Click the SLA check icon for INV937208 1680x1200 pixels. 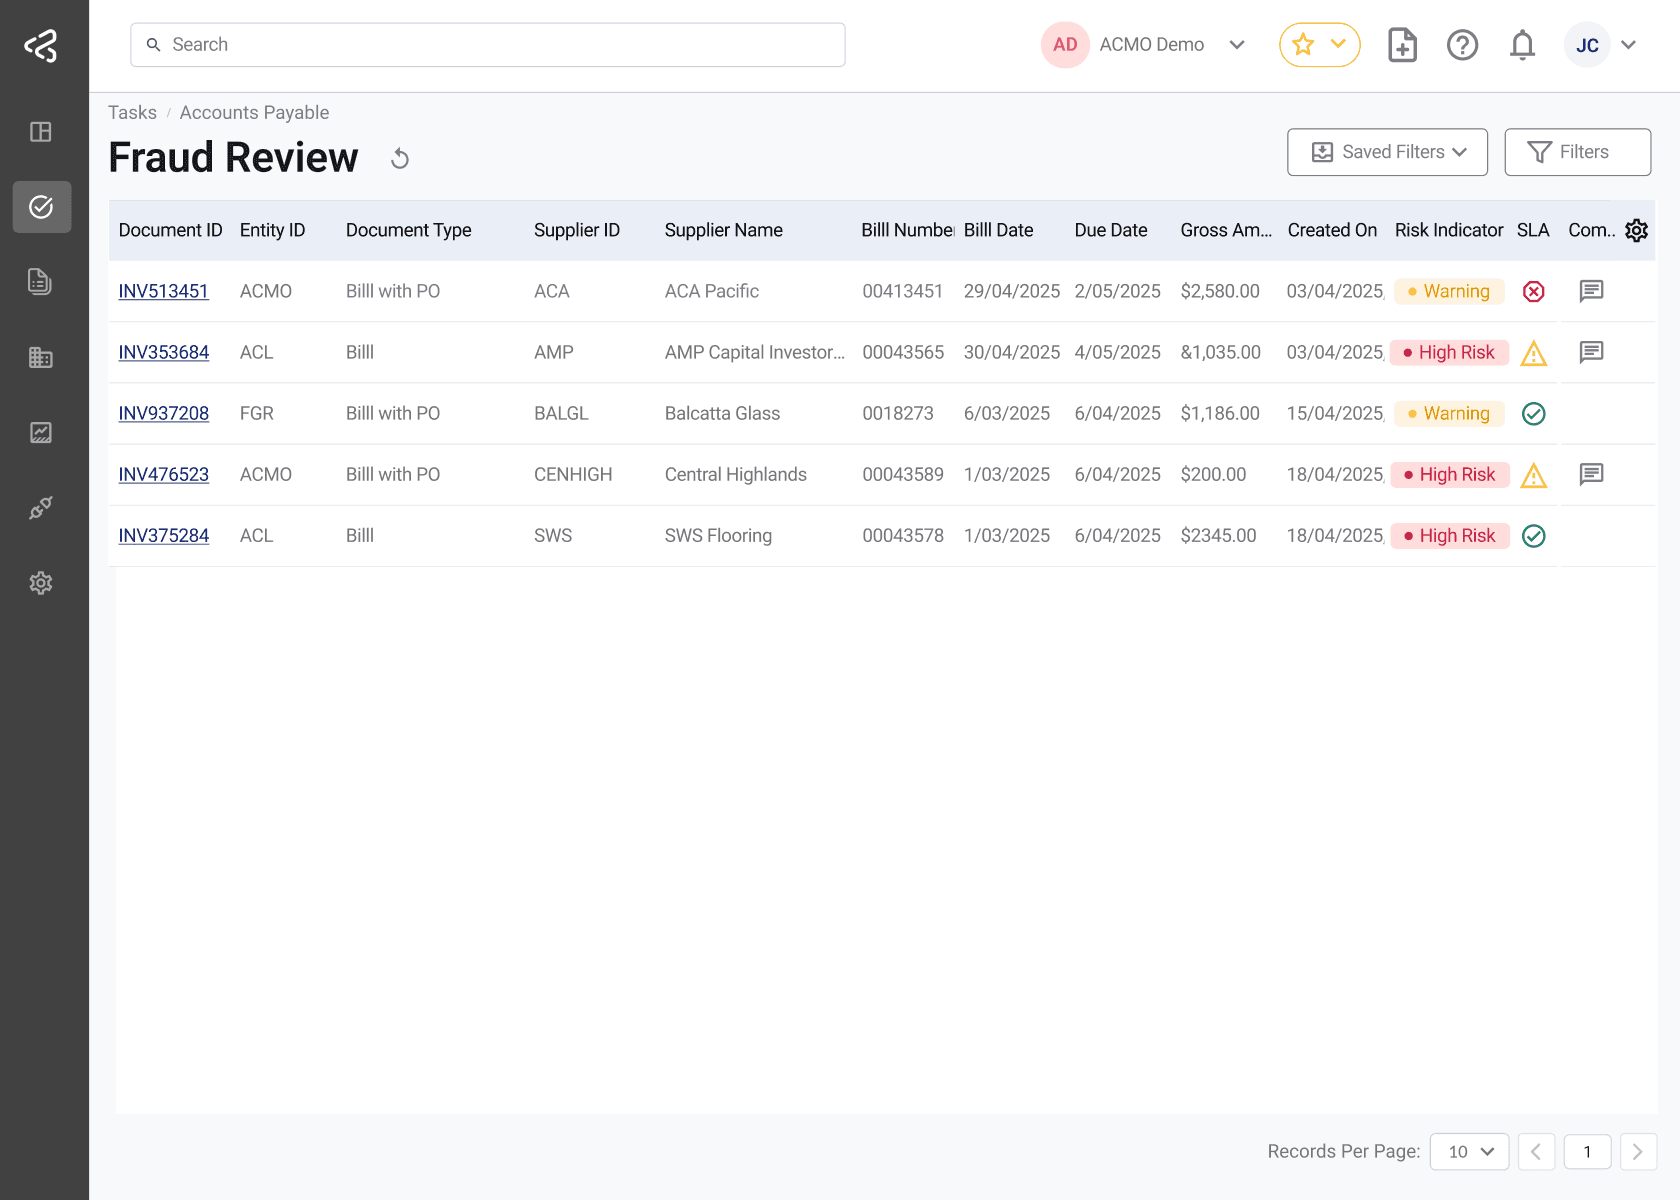[x=1533, y=413]
